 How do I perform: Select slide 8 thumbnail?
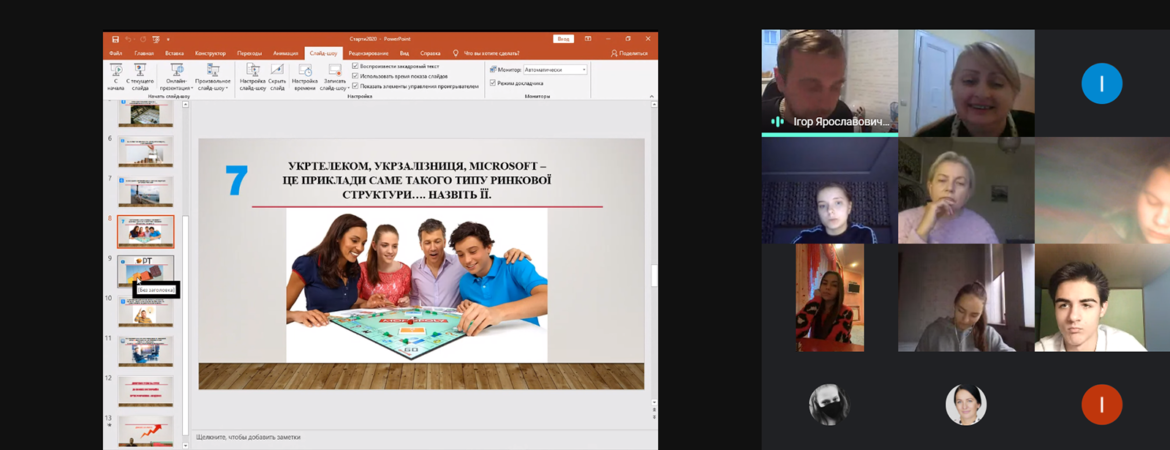(x=146, y=232)
